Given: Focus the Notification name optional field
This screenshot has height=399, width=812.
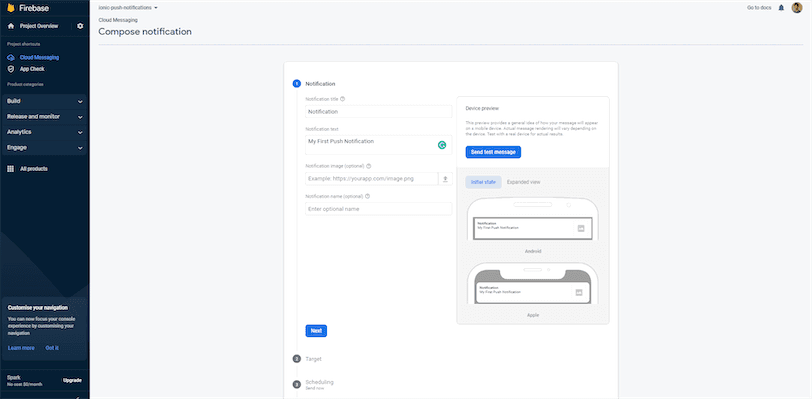Looking at the screenshot, I should [x=379, y=209].
